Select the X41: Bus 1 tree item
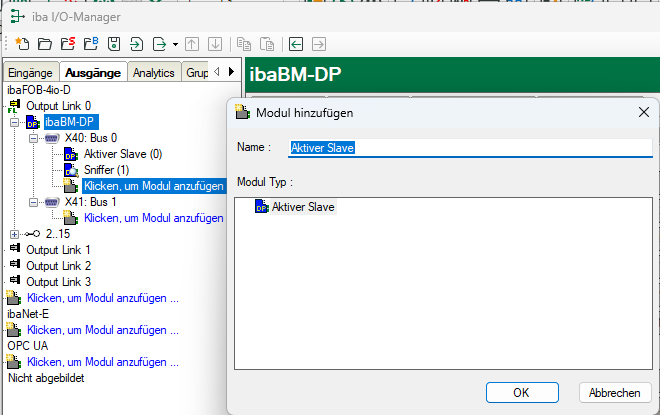This screenshot has height=415, width=660. (90, 202)
